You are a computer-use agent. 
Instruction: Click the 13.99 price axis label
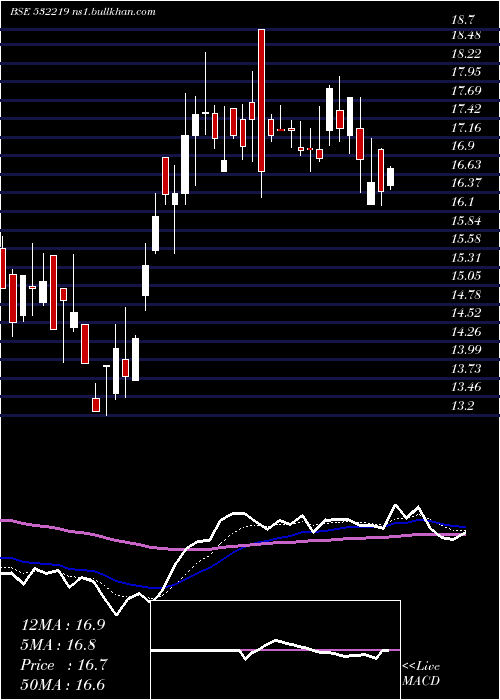click(466, 350)
